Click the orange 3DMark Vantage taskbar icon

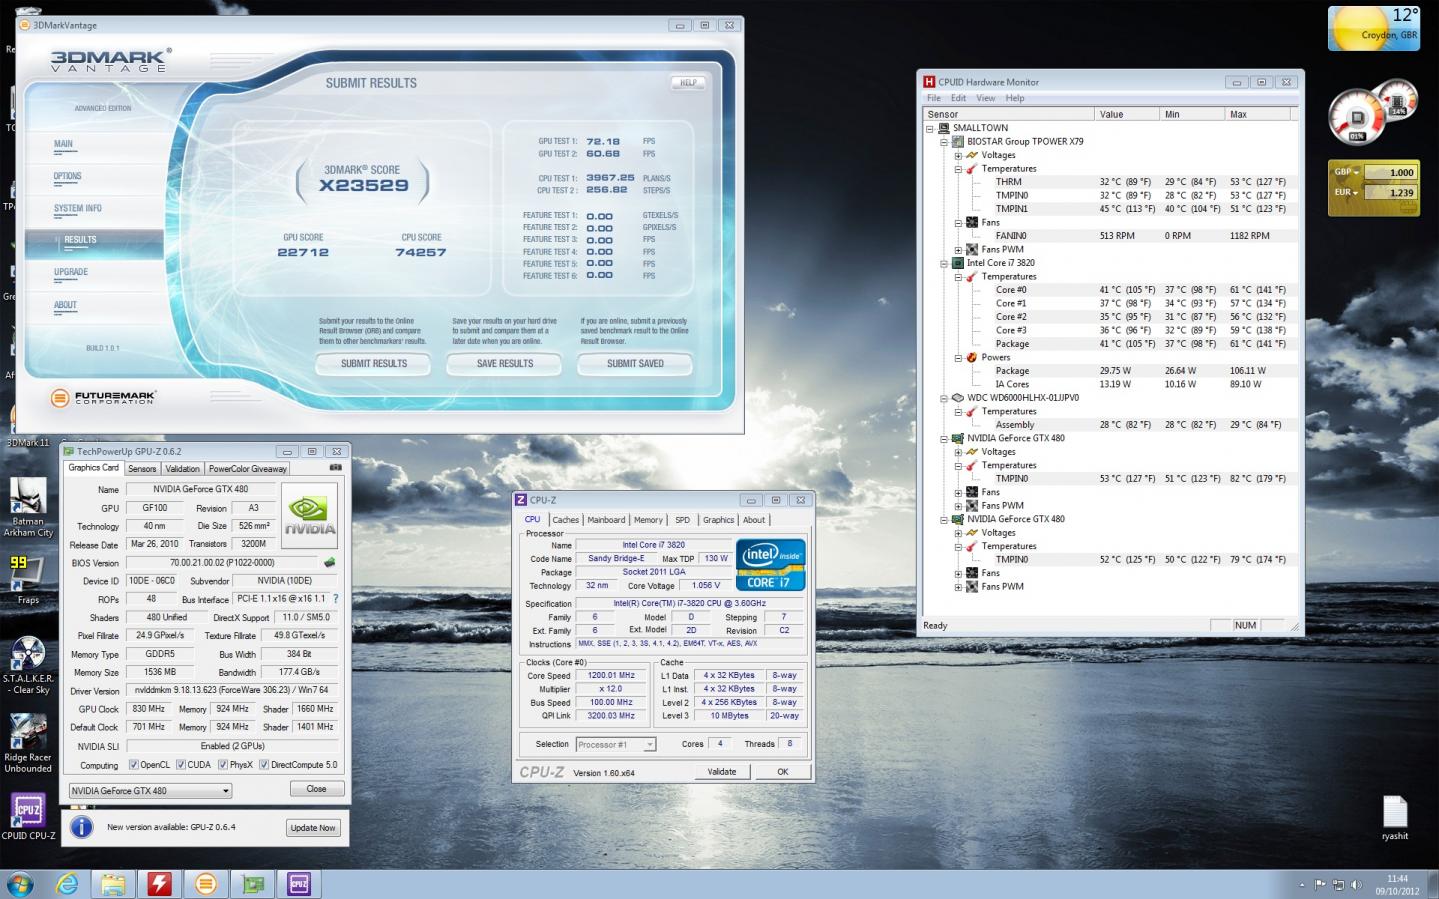point(205,884)
